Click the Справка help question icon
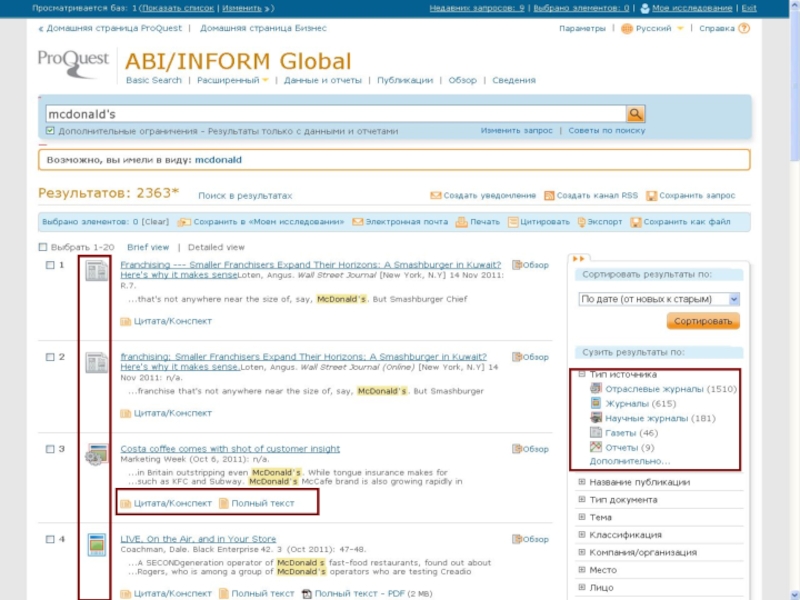Image resolution: width=800 pixels, height=600 pixels. (x=744, y=28)
